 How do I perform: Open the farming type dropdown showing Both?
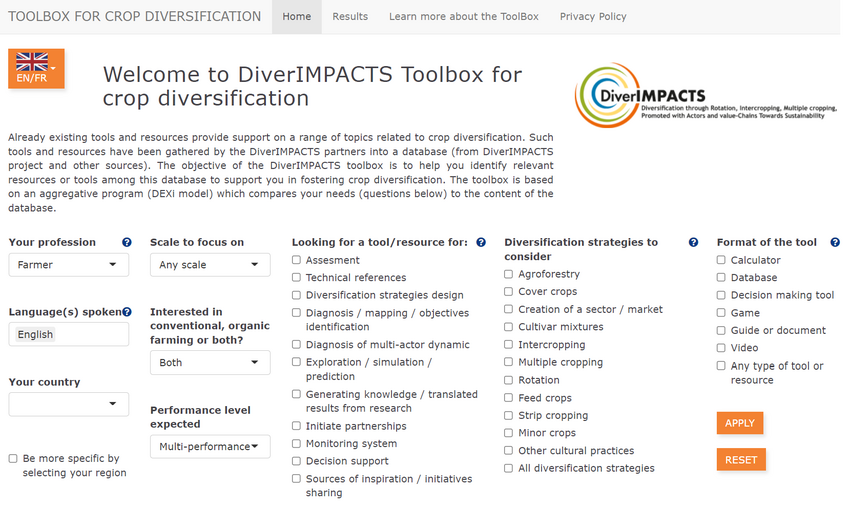pos(210,363)
